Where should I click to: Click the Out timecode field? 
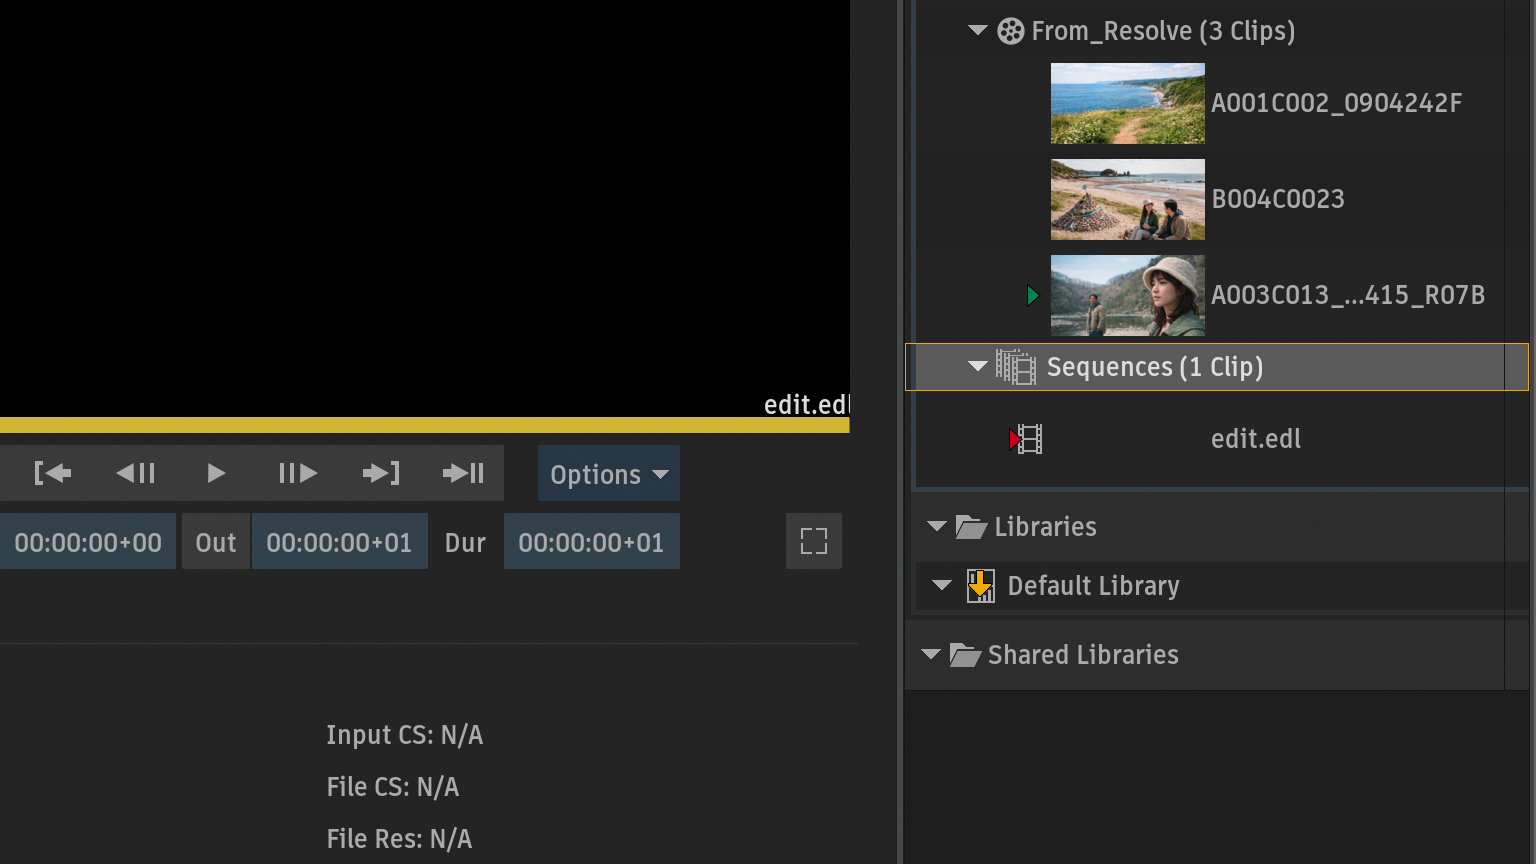pos(339,542)
